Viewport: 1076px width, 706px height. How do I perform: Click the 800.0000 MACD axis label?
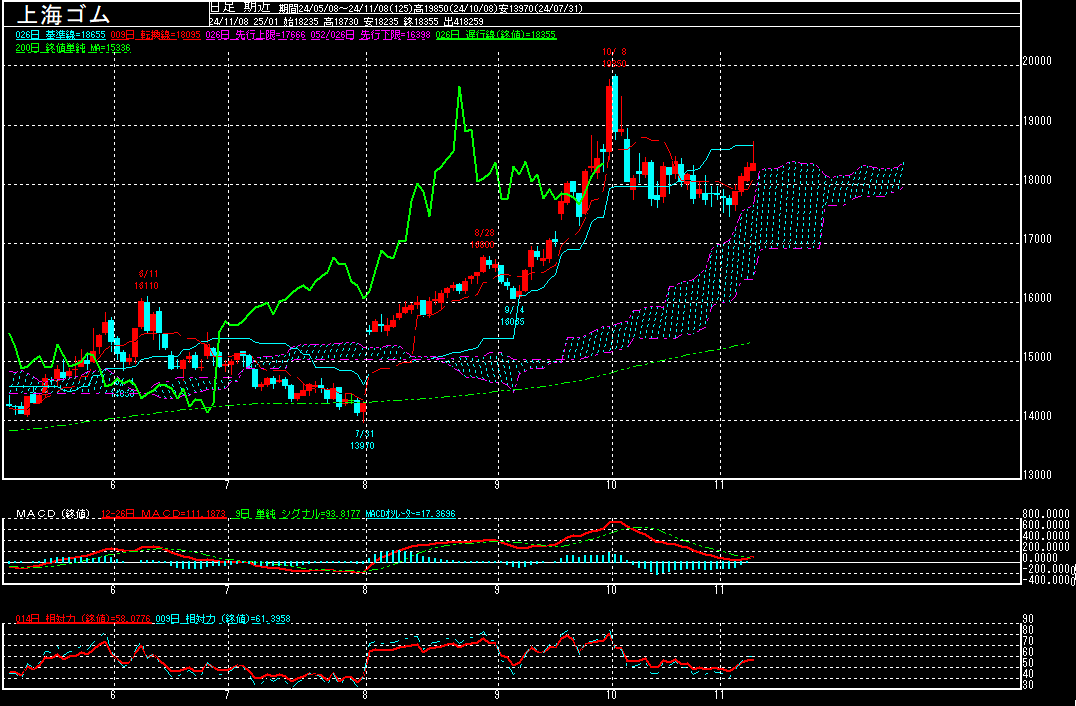point(1045,514)
